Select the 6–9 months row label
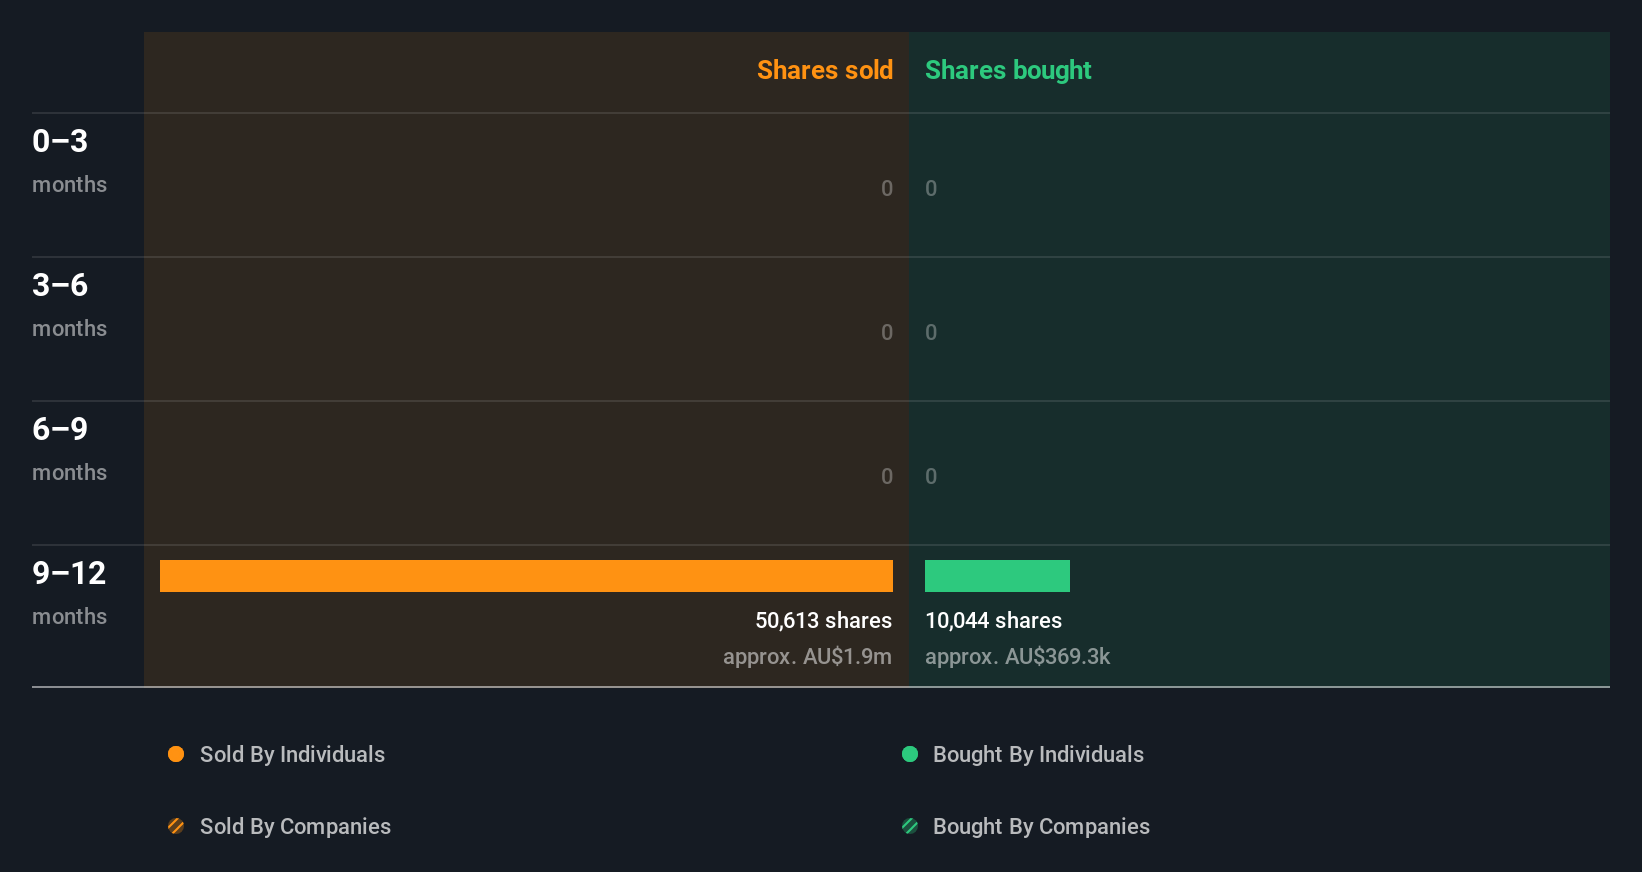Viewport: 1642px width, 872px height. point(69,449)
